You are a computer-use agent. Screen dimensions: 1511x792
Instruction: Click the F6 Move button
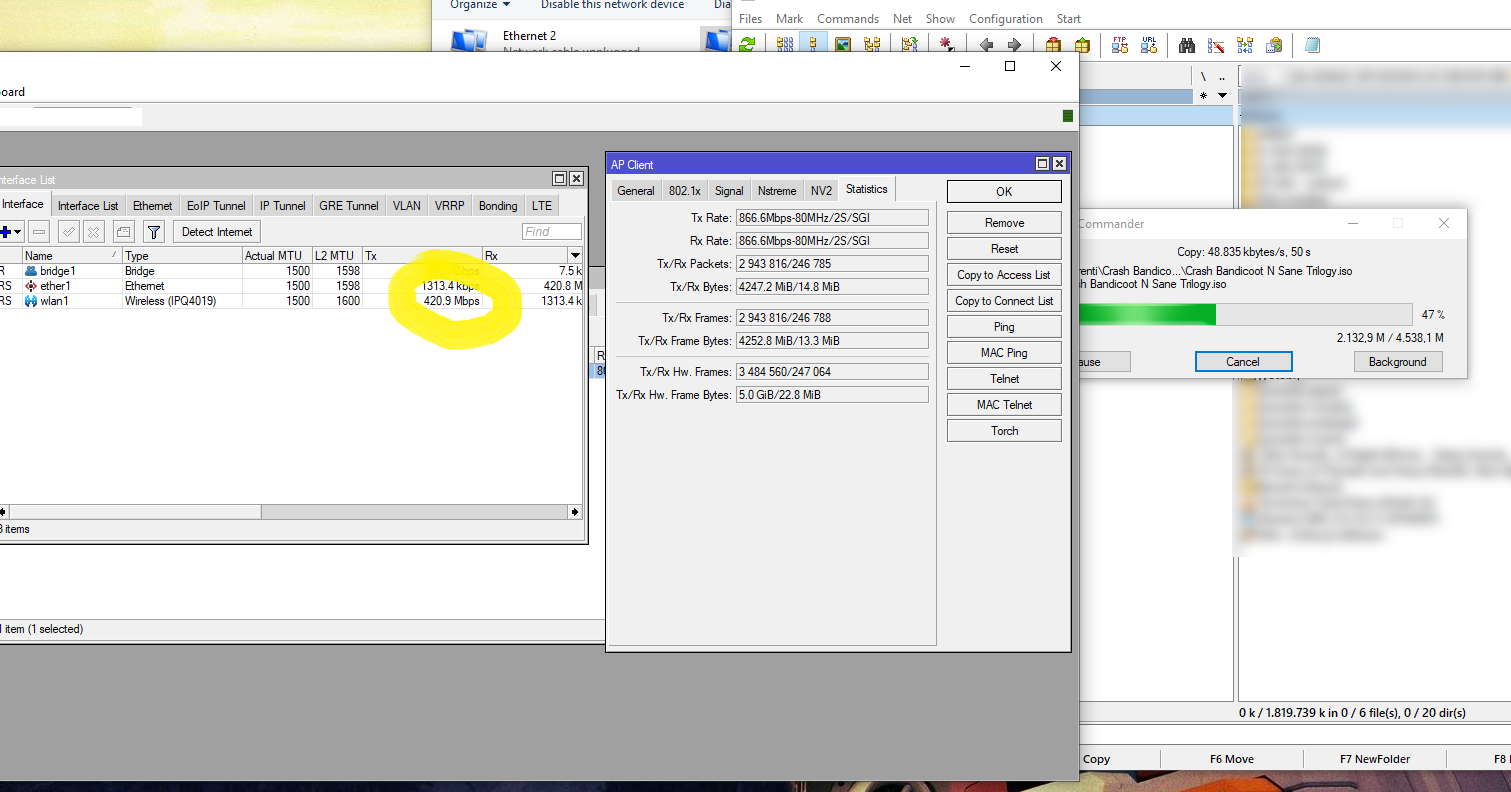1232,759
